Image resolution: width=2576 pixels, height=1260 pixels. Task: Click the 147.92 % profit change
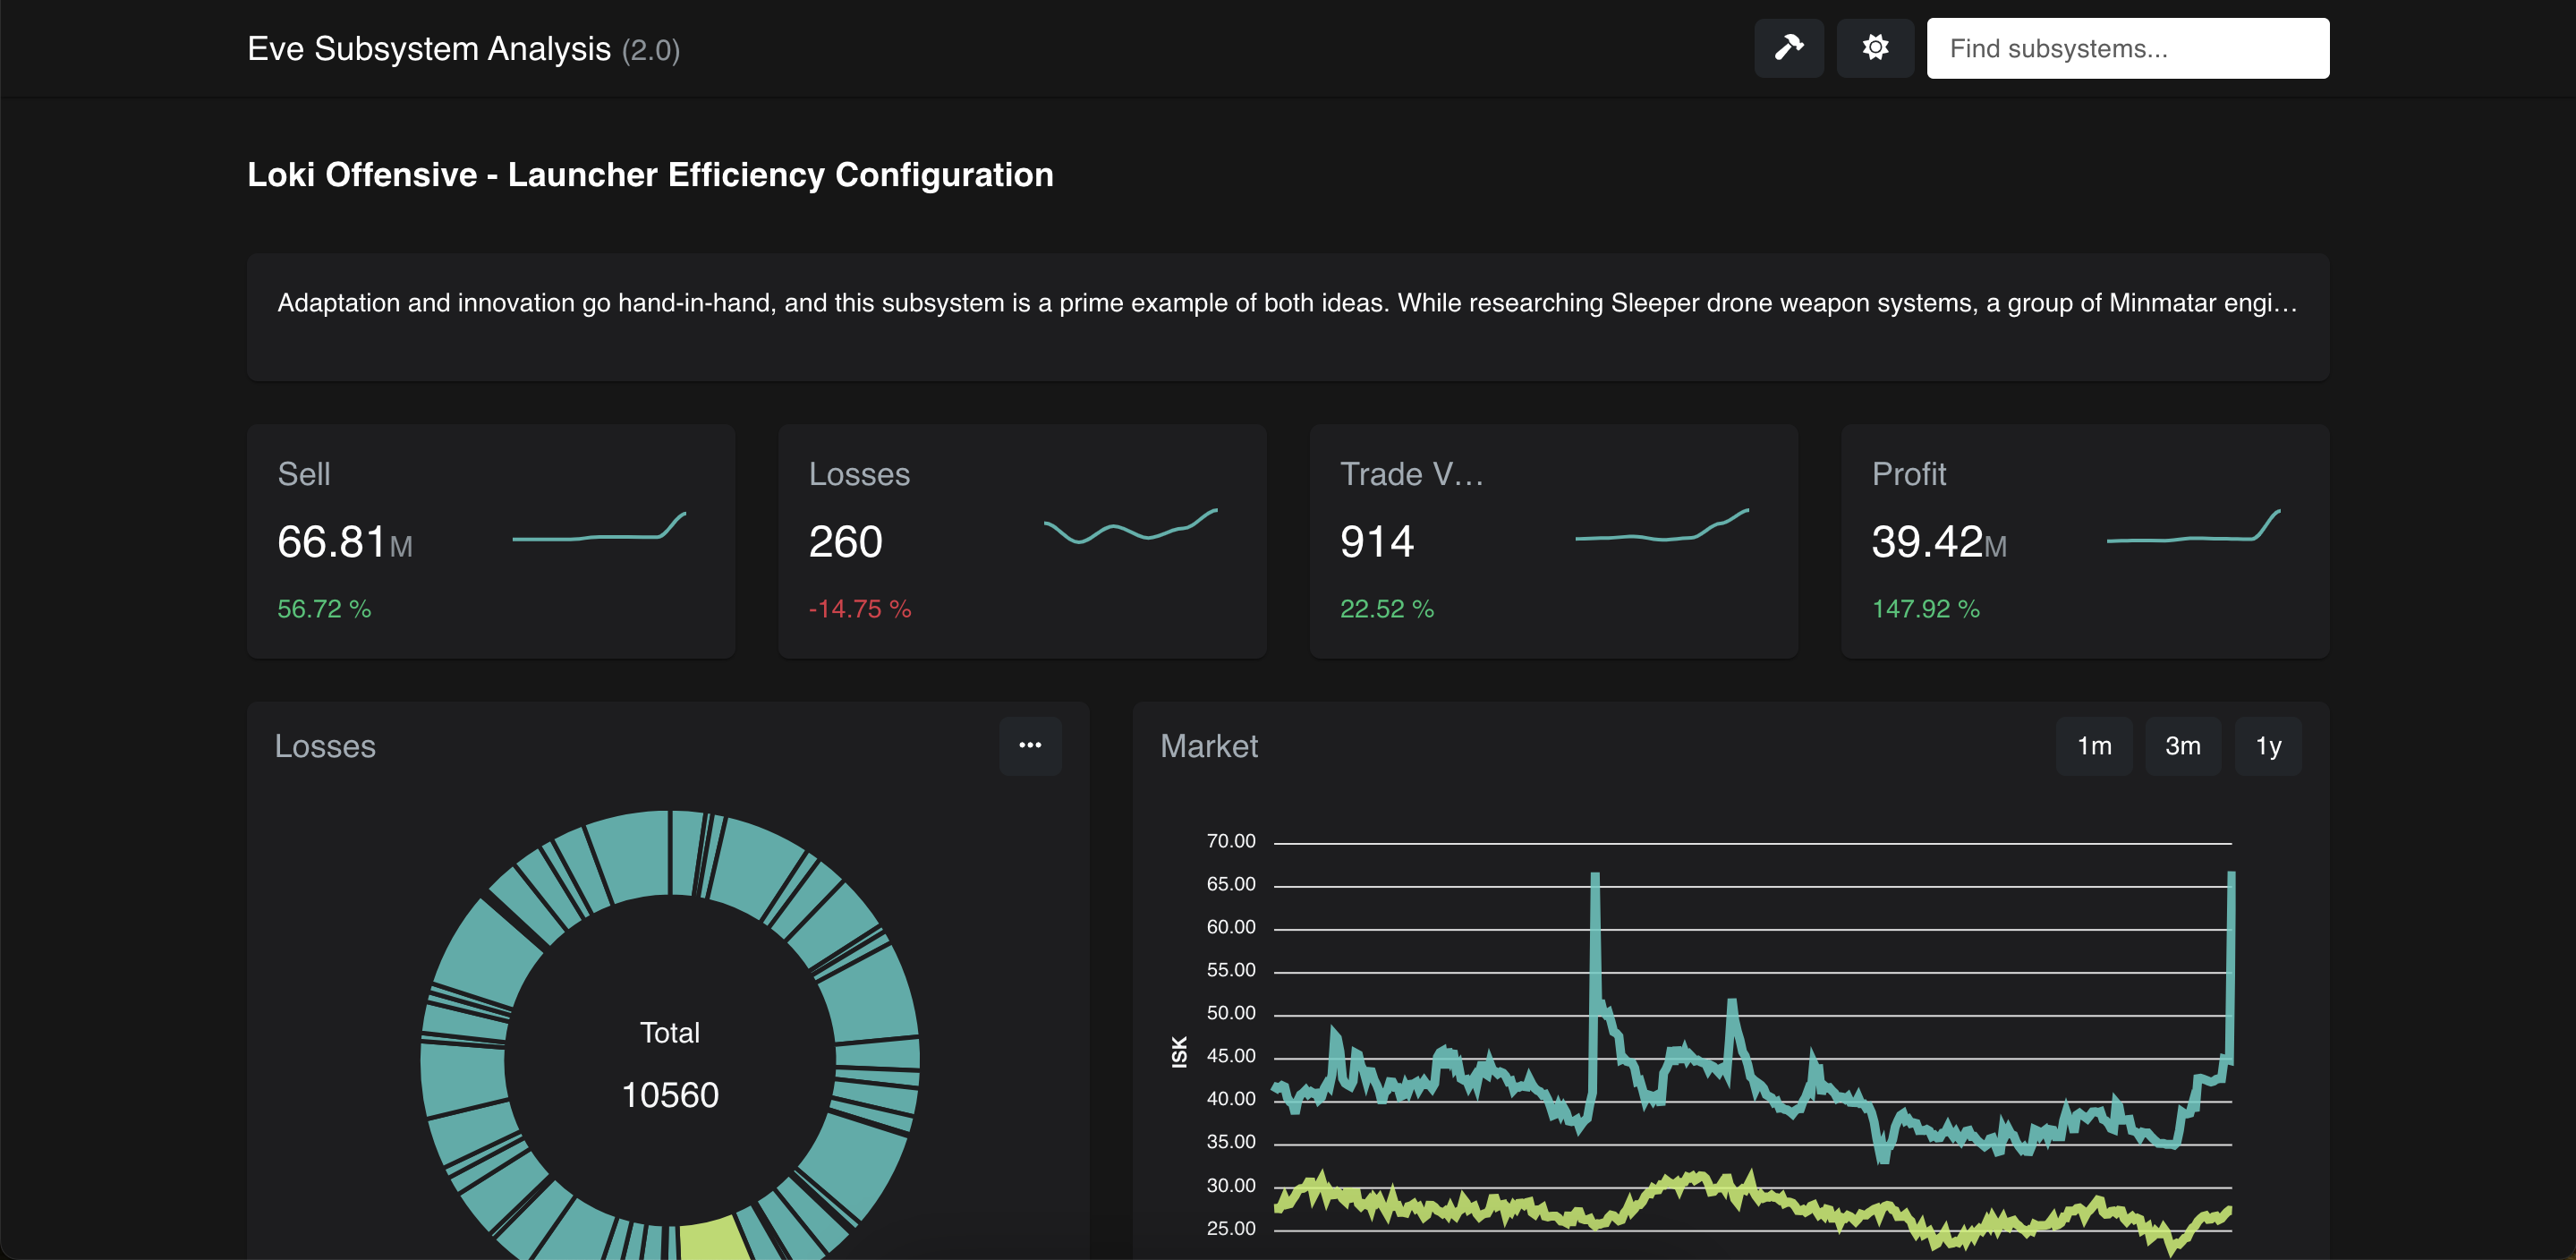coord(1925,609)
